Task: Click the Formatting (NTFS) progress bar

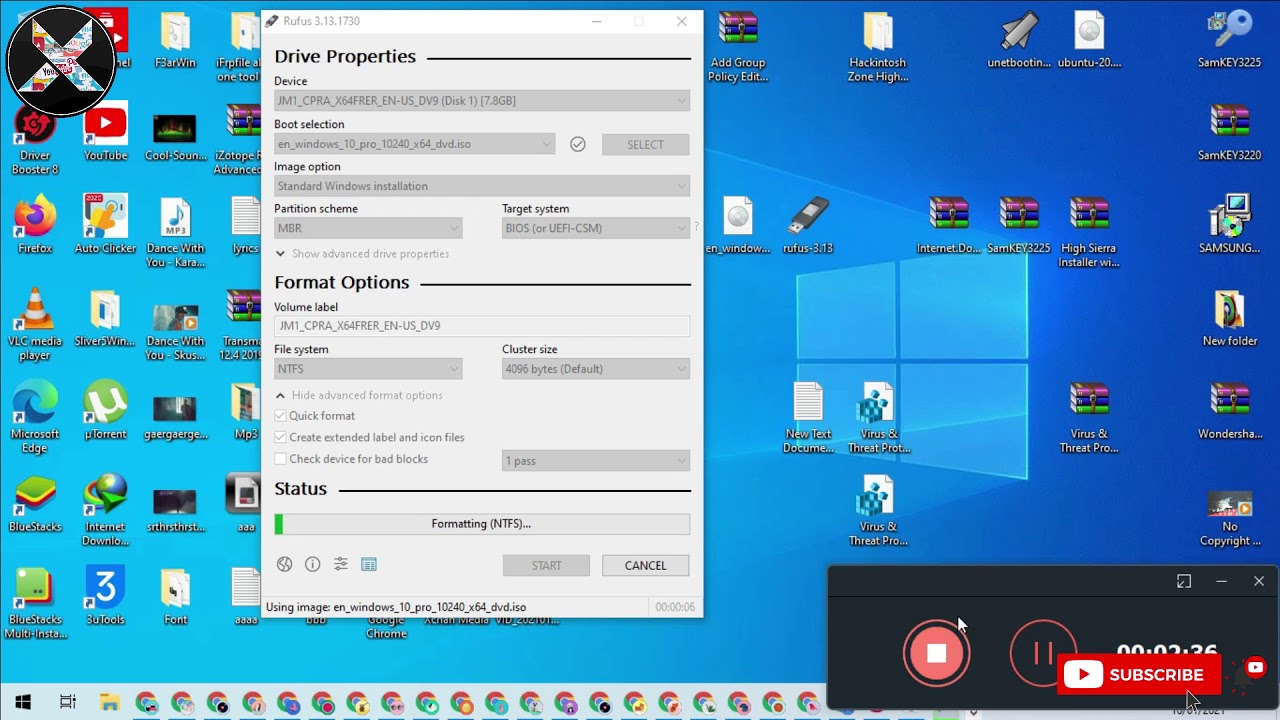Action: (x=482, y=524)
